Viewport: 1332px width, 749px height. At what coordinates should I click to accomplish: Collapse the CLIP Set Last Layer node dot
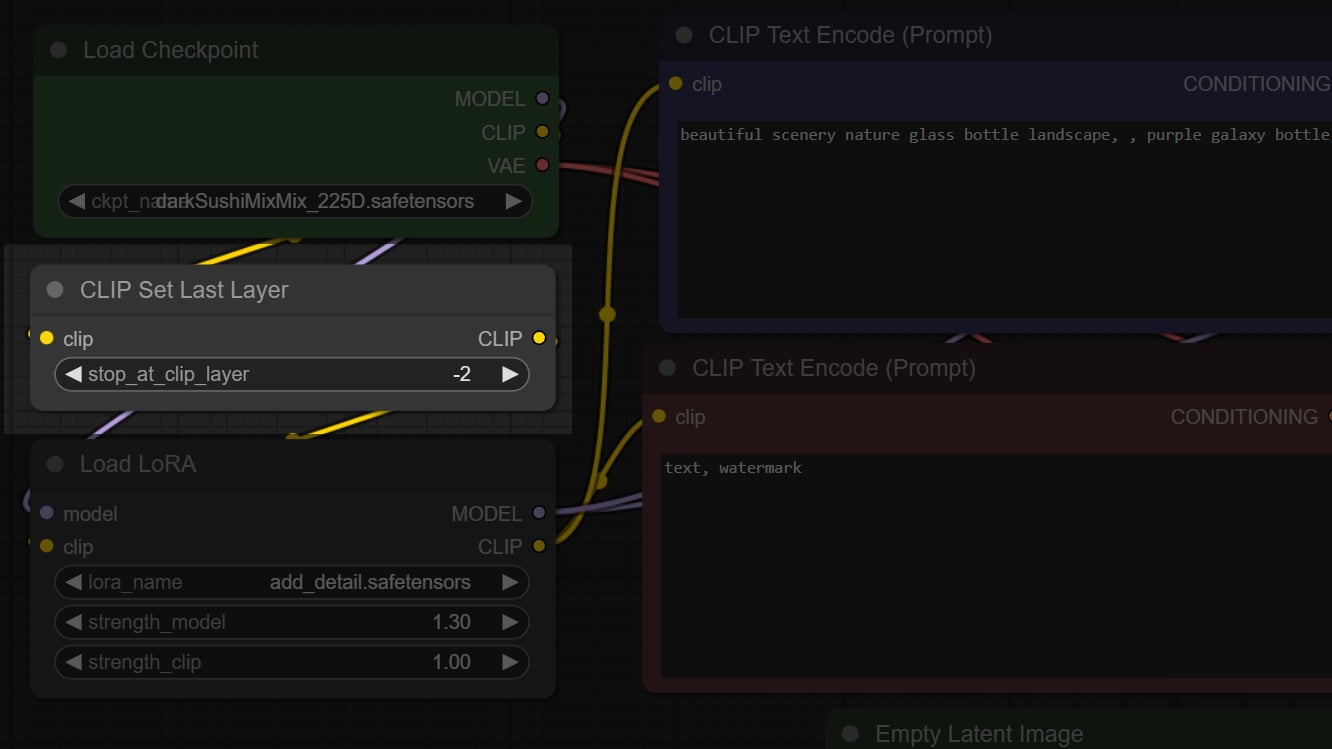[x=56, y=290]
